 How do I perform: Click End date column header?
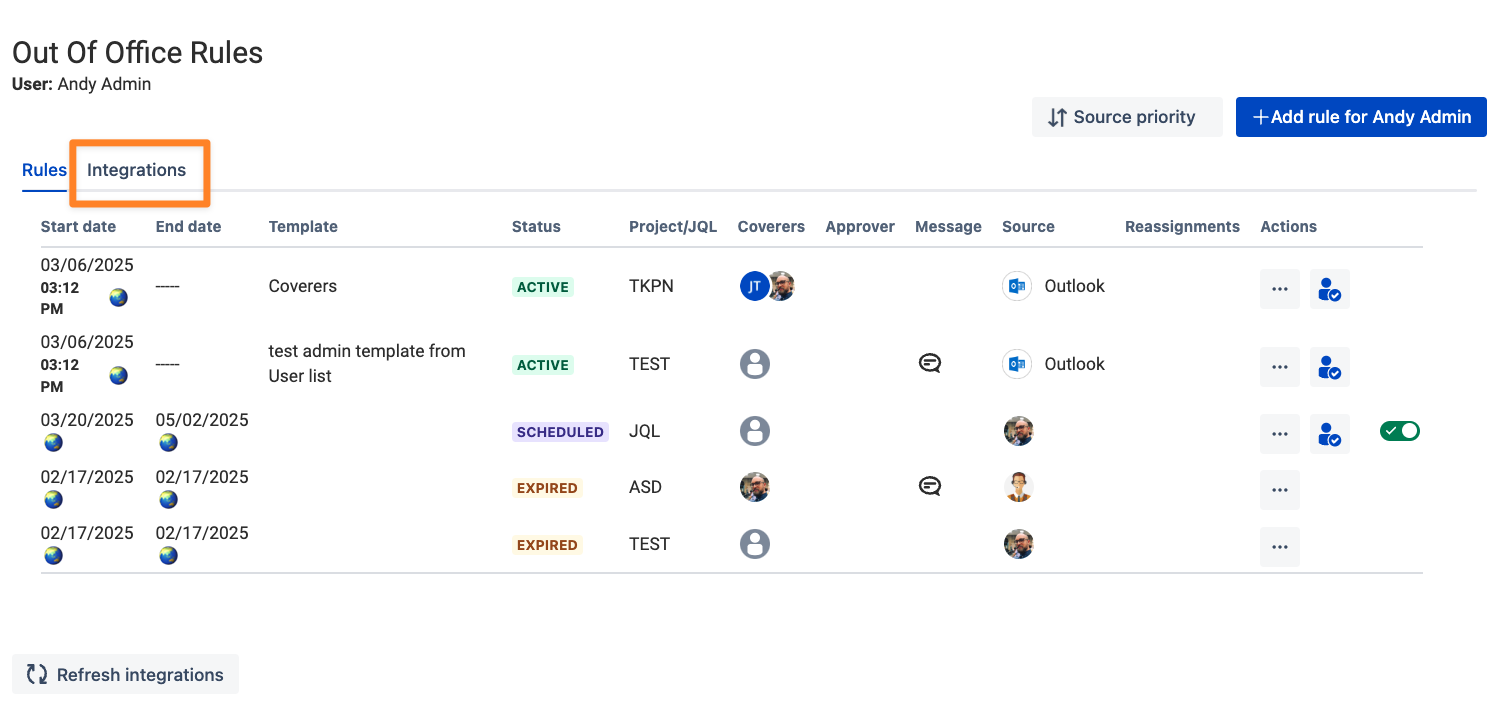pos(188,227)
